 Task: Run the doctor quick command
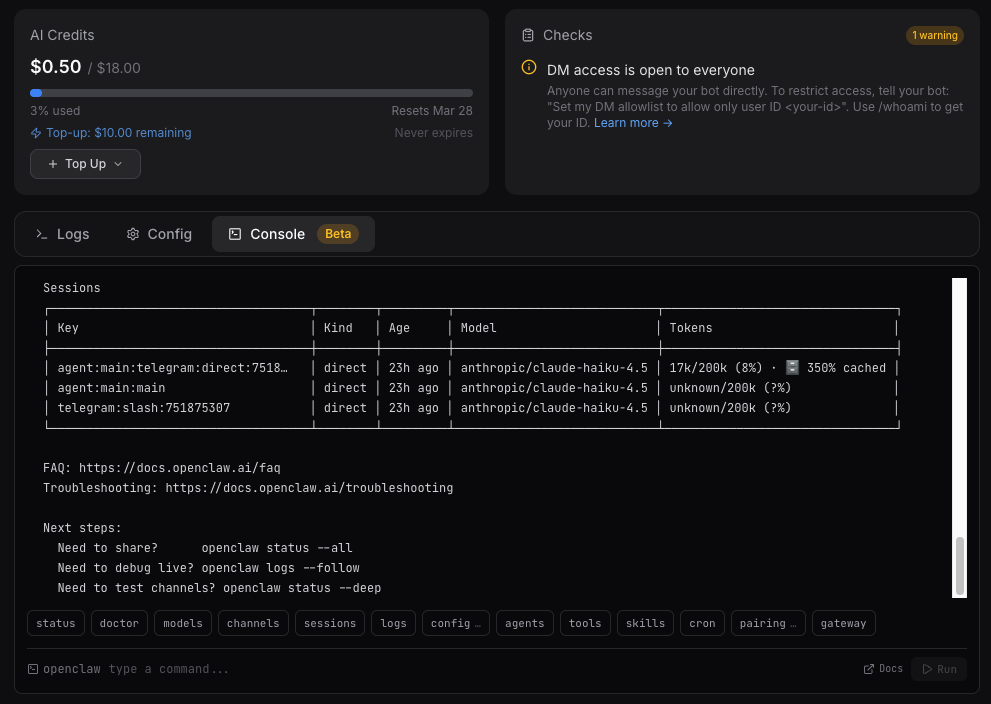tap(120, 623)
